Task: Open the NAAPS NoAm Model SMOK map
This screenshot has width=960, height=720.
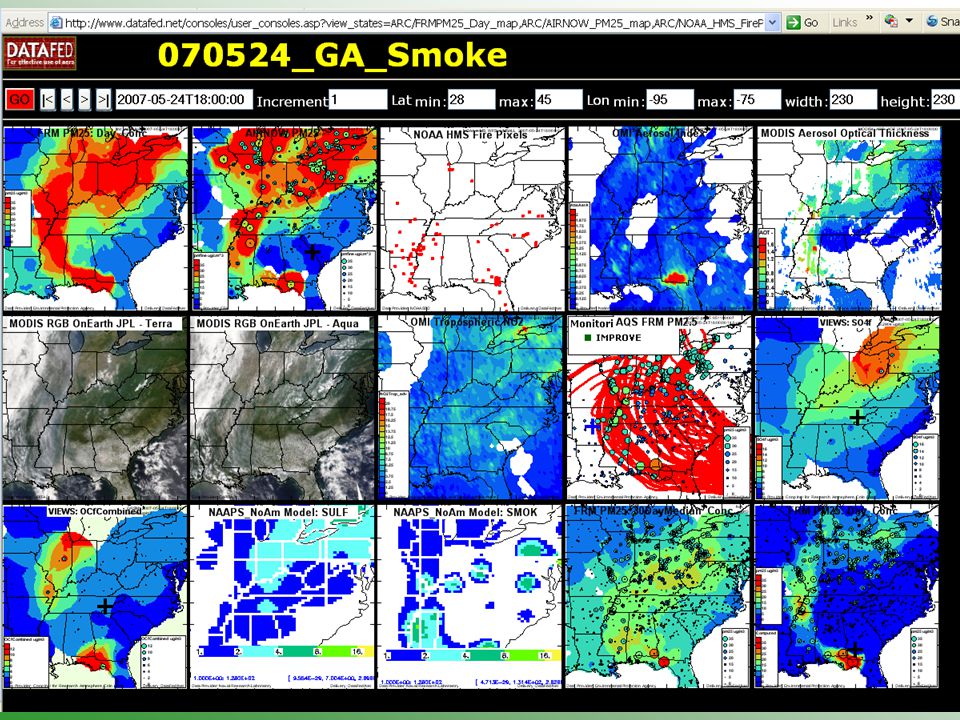Action: click(470, 597)
